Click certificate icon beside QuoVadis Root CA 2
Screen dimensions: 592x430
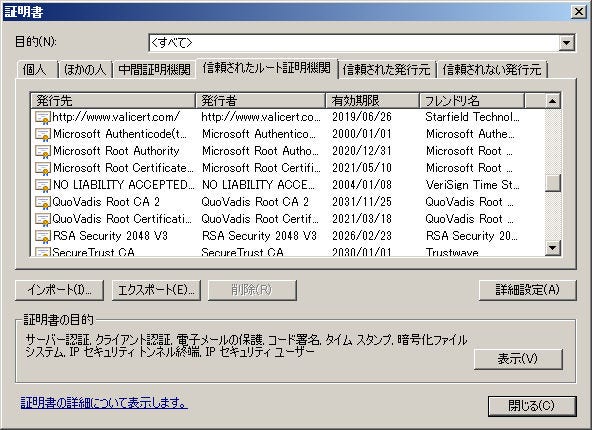coord(43,202)
